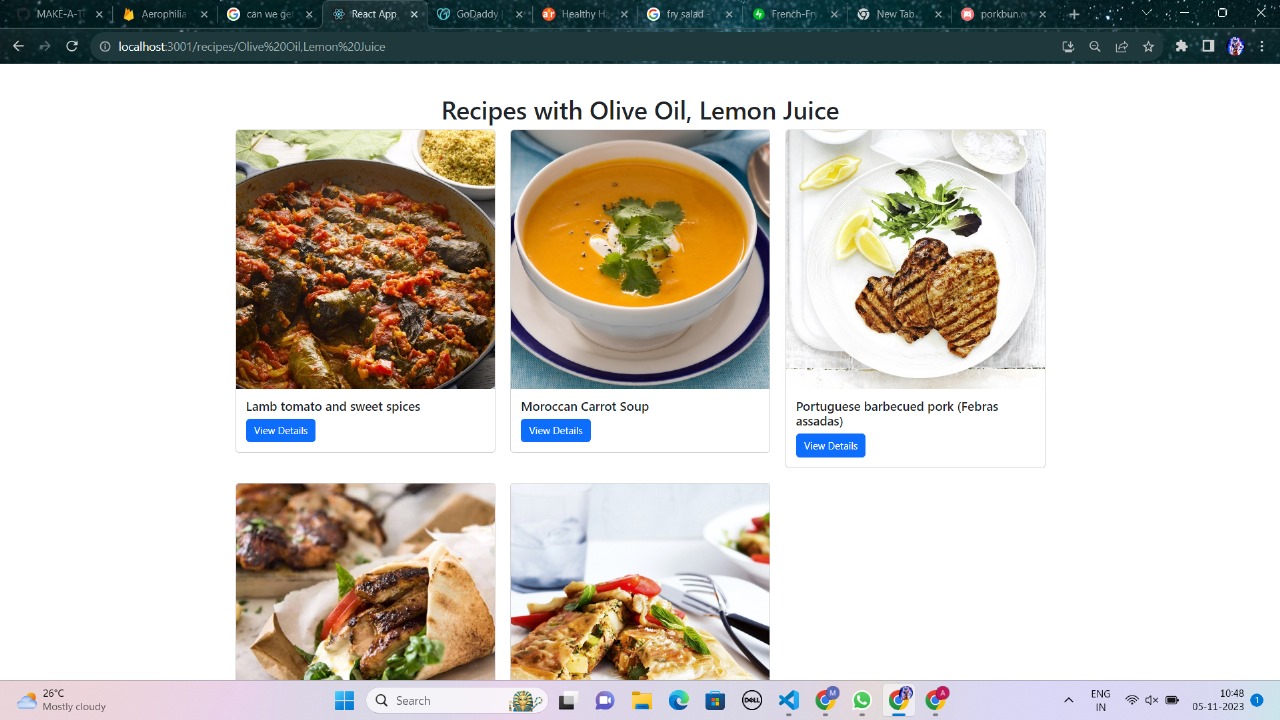Click 'Lamb tomato and sweet spices' title
The image size is (1280, 720).
coord(333,407)
